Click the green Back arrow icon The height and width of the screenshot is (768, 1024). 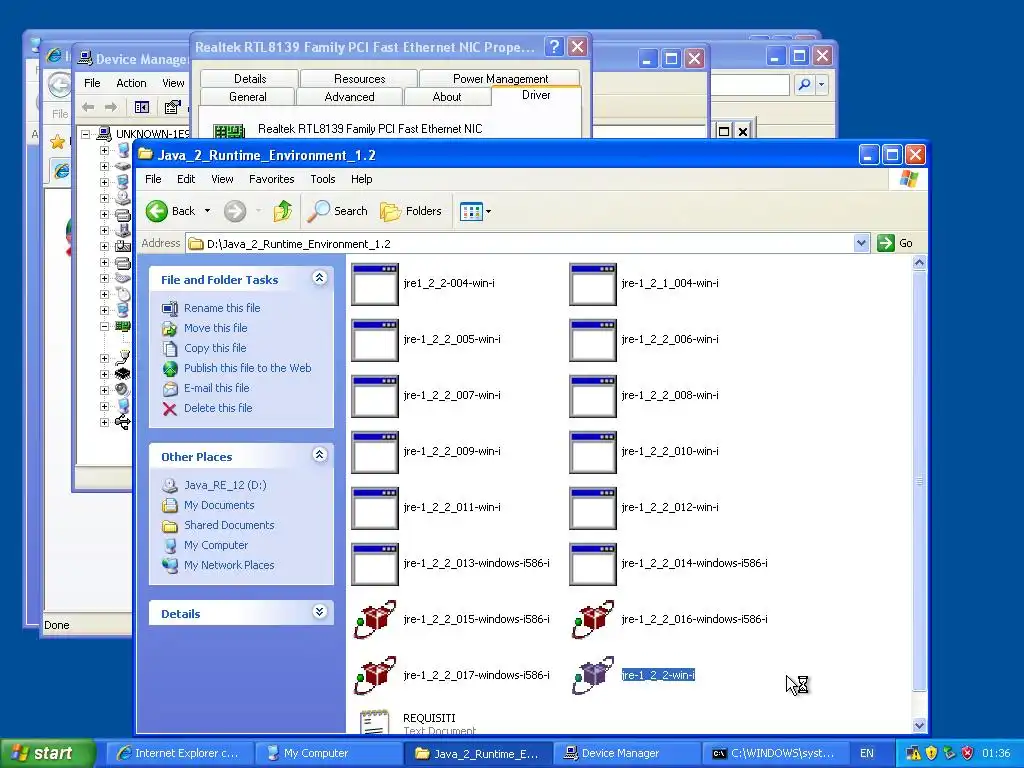coord(157,211)
